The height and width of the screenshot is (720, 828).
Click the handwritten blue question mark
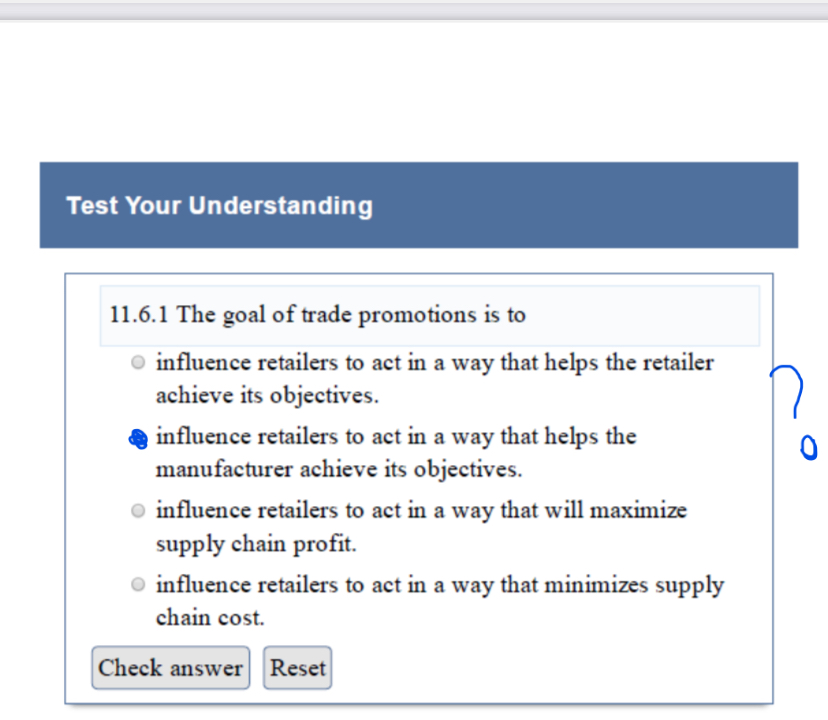click(x=789, y=390)
